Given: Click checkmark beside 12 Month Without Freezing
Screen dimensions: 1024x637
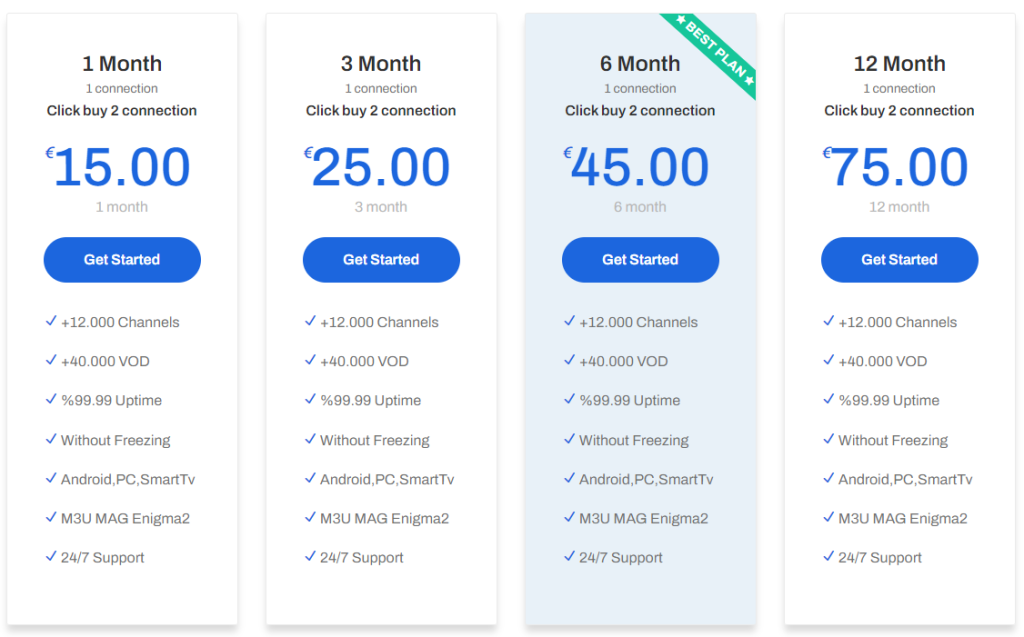Looking at the screenshot, I should tap(828, 439).
